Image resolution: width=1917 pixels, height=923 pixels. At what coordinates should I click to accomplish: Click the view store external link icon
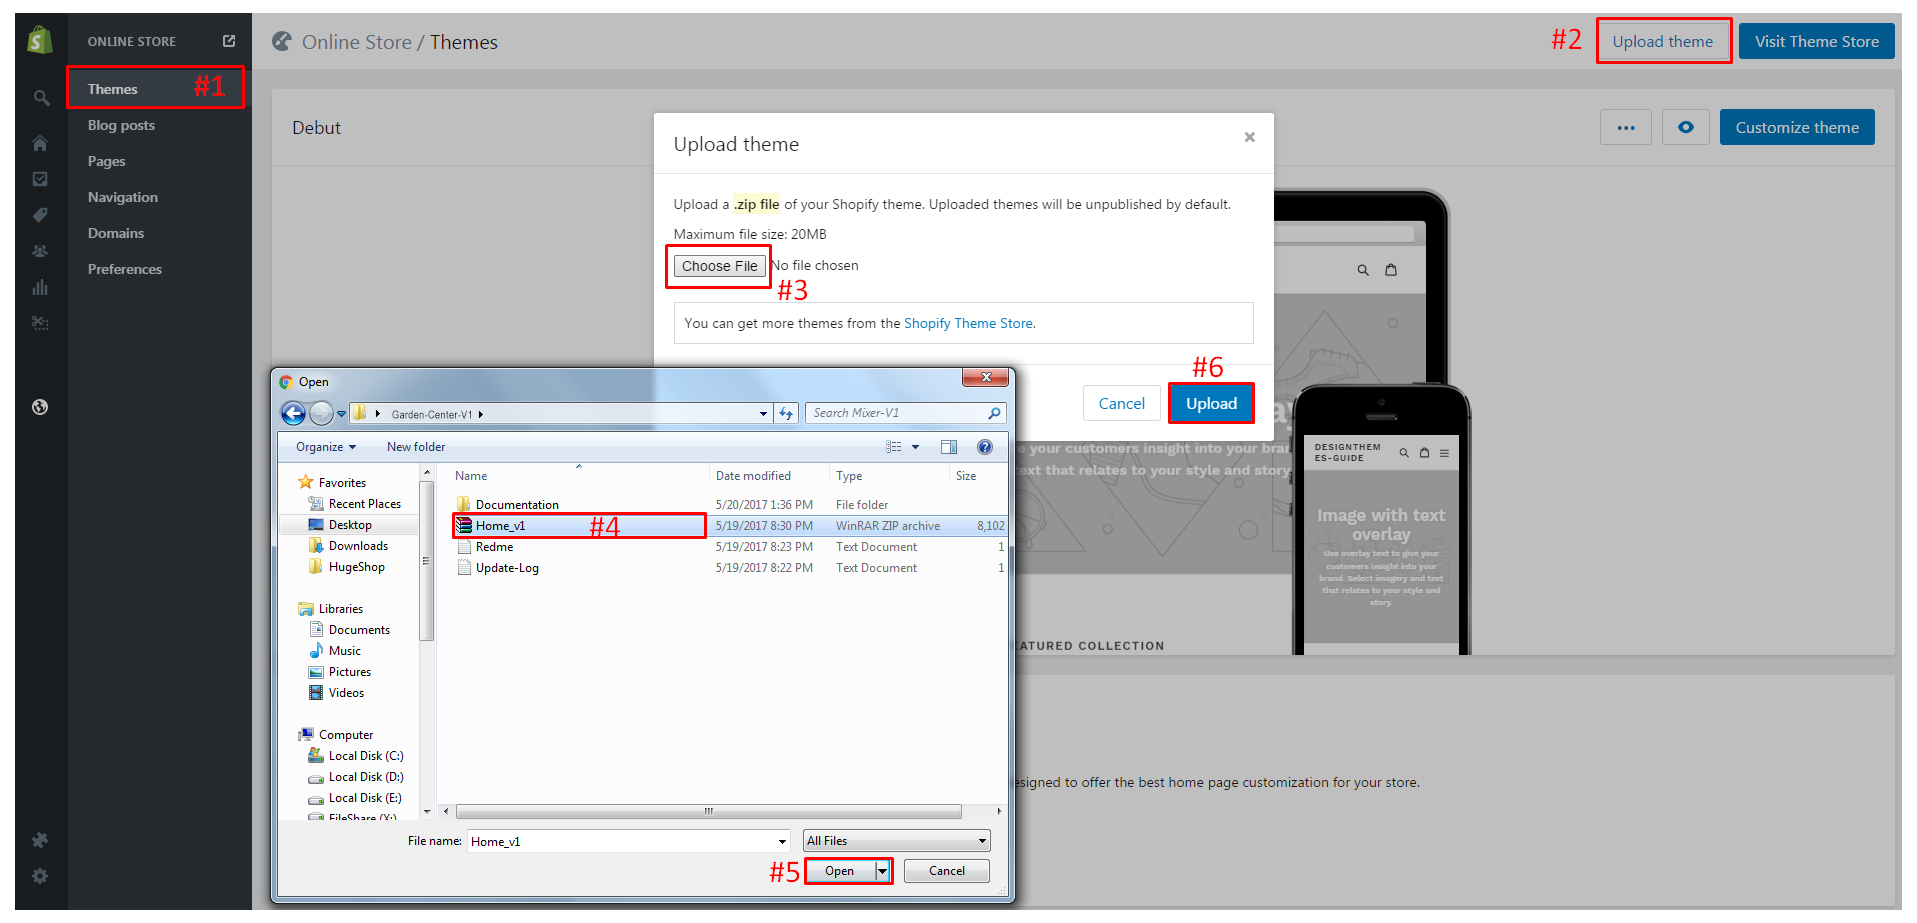tap(229, 41)
